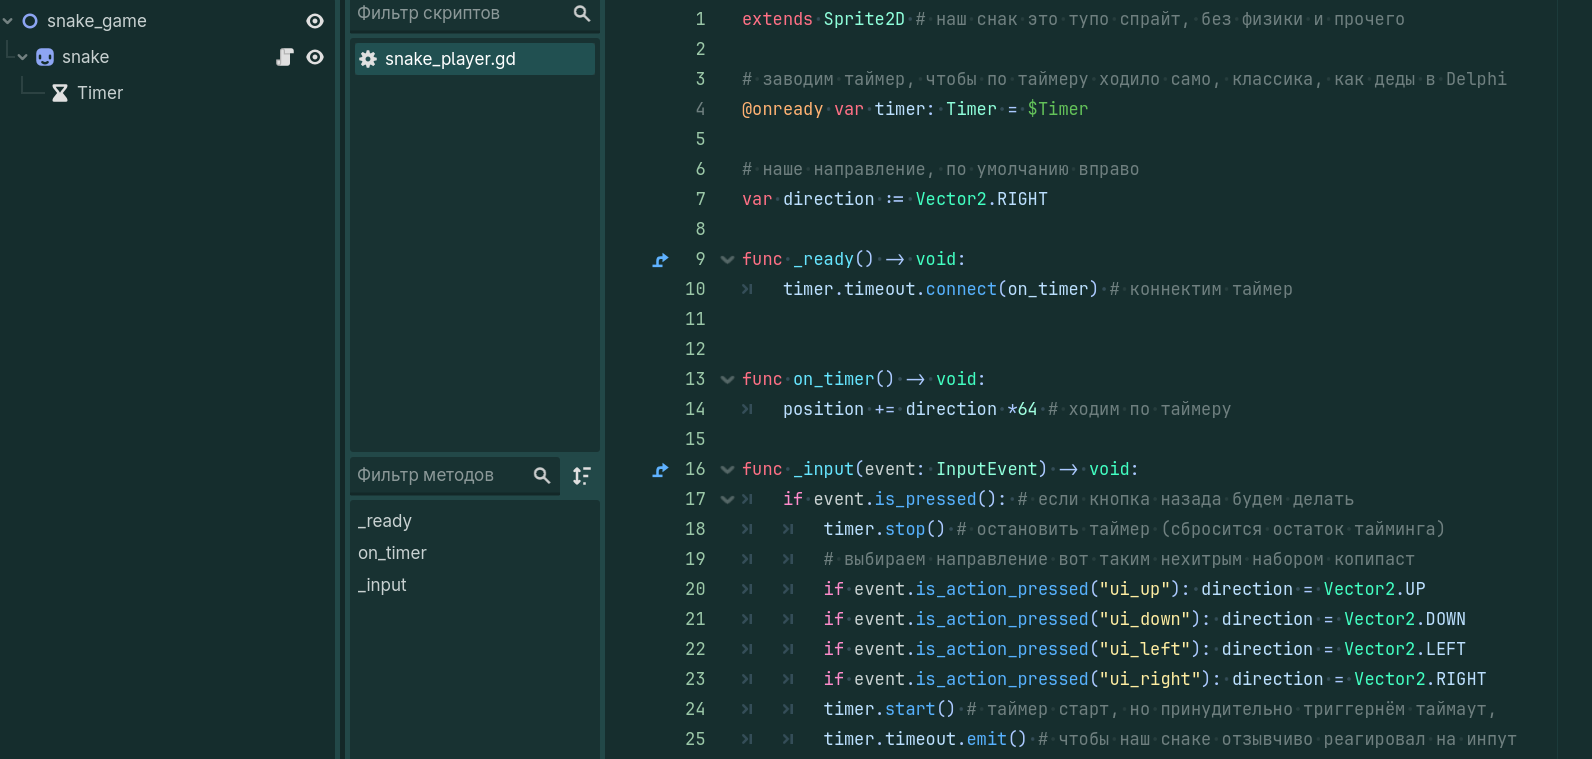Toggle visibility of snake_game node
This screenshot has height=759, width=1592.
[x=314, y=21]
